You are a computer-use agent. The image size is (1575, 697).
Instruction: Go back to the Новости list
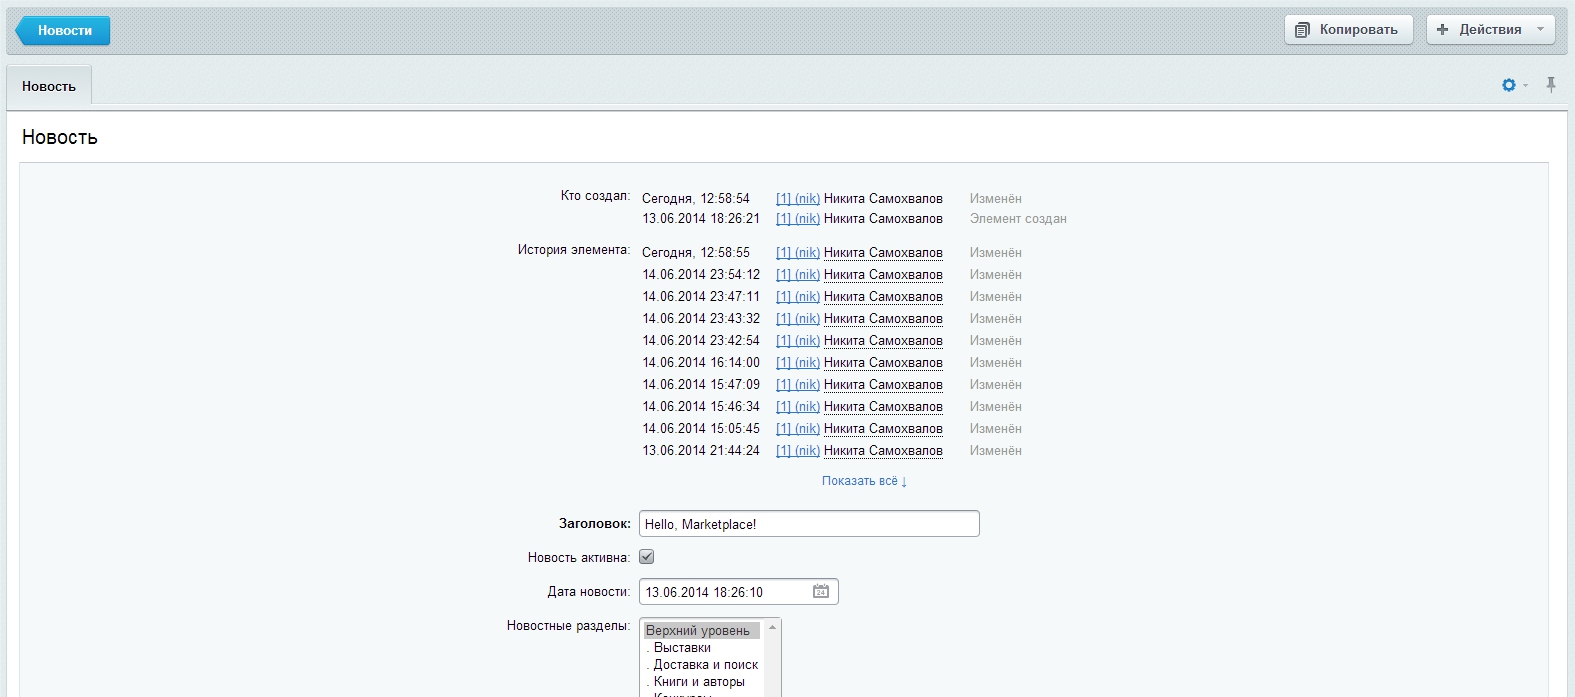point(64,31)
